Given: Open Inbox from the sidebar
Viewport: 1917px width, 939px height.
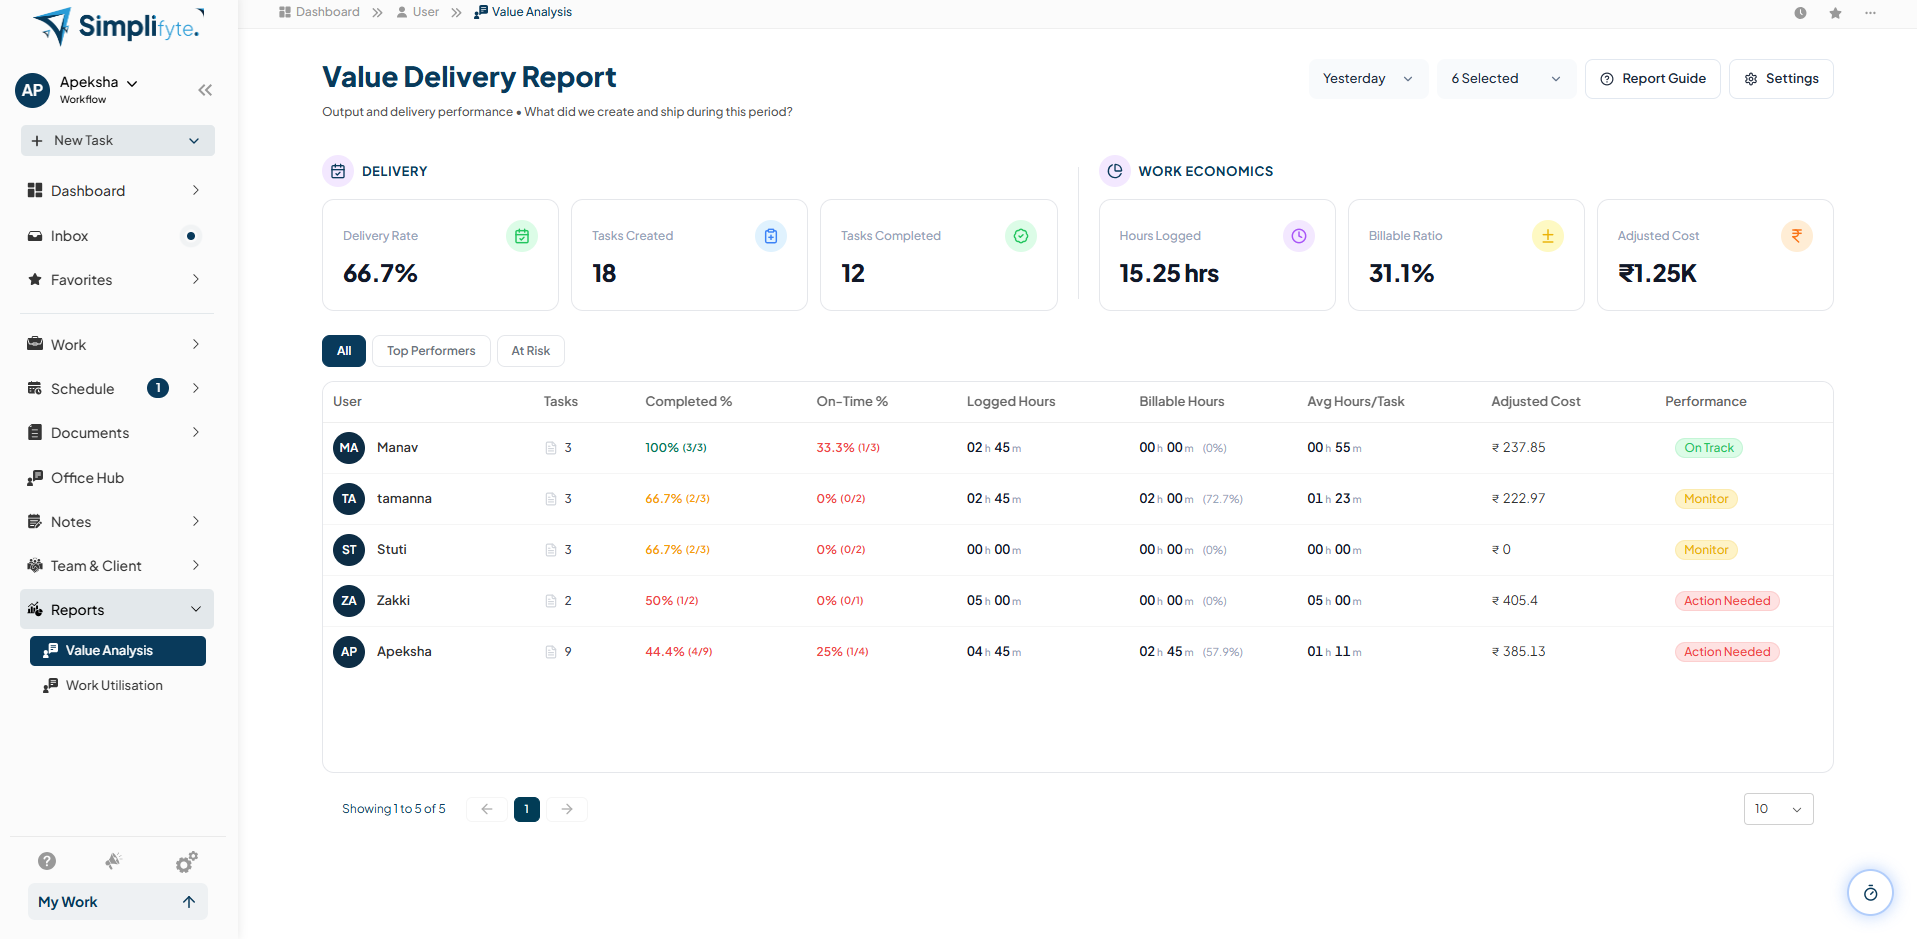Looking at the screenshot, I should click(117, 236).
